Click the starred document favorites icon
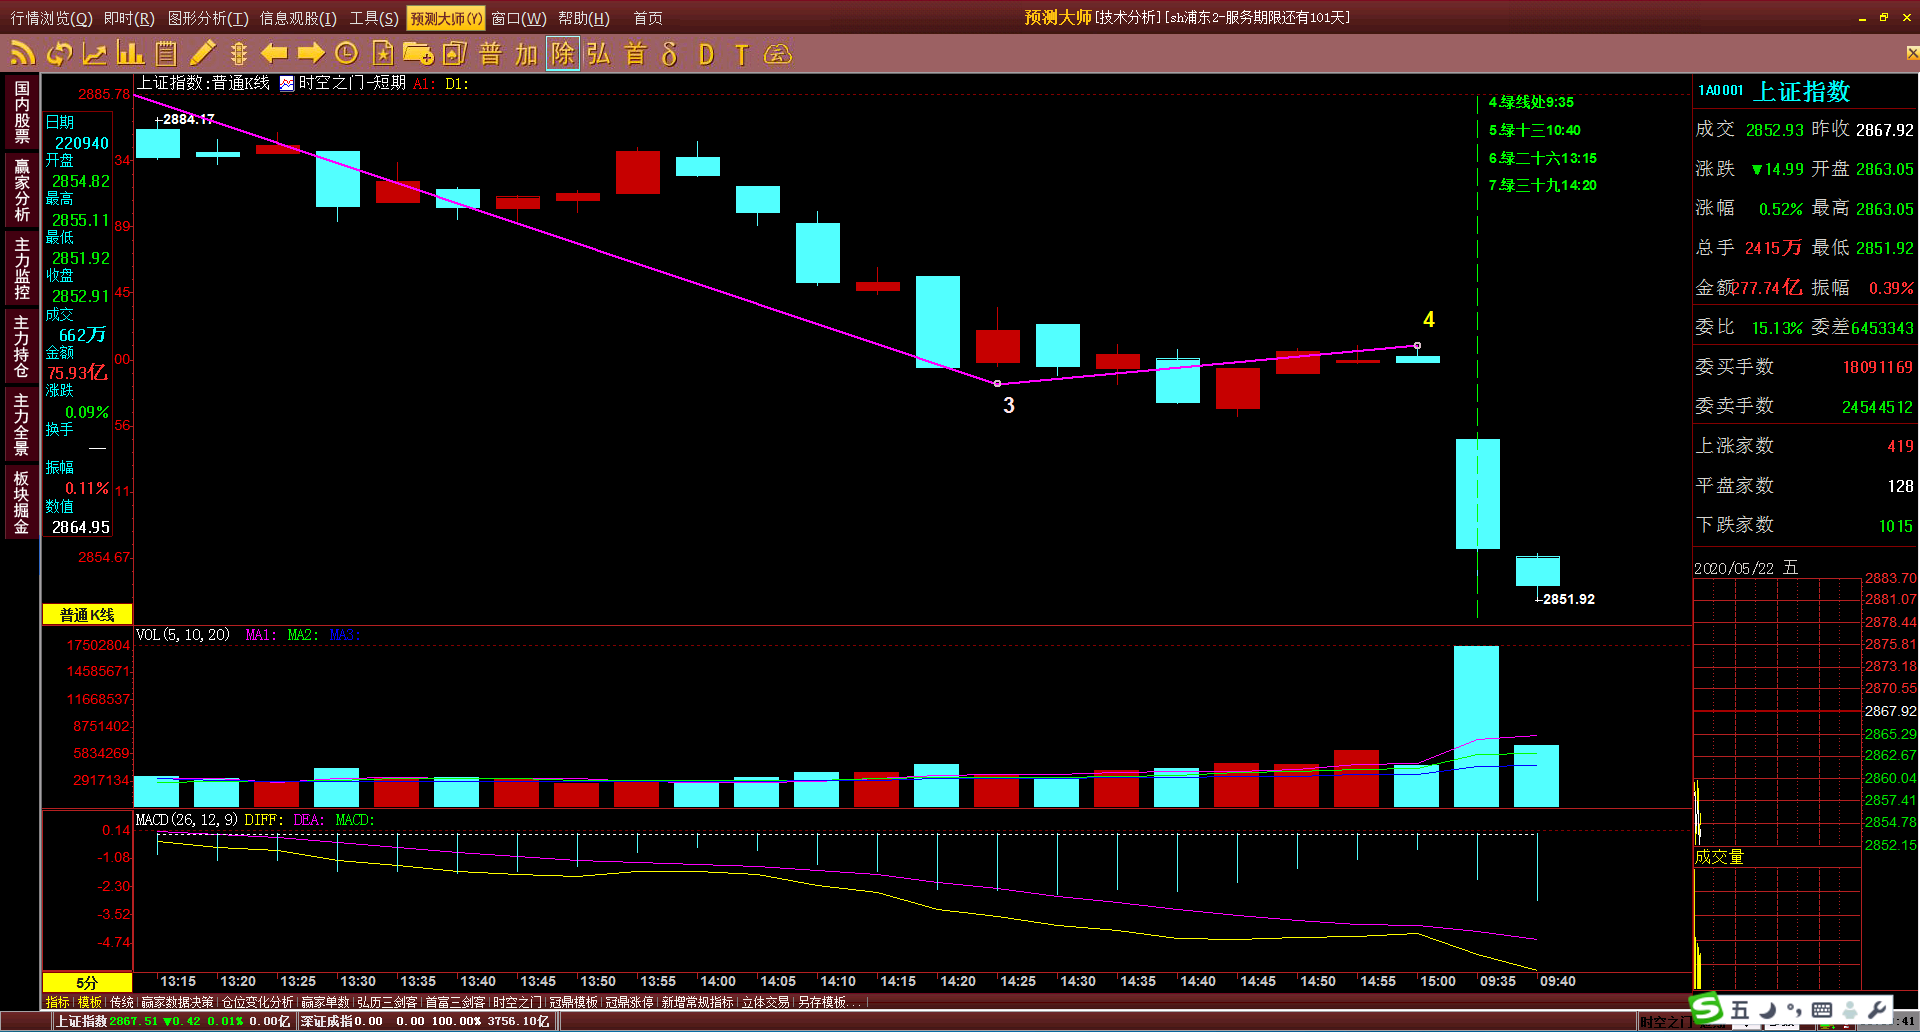1920x1032 pixels. (382, 54)
